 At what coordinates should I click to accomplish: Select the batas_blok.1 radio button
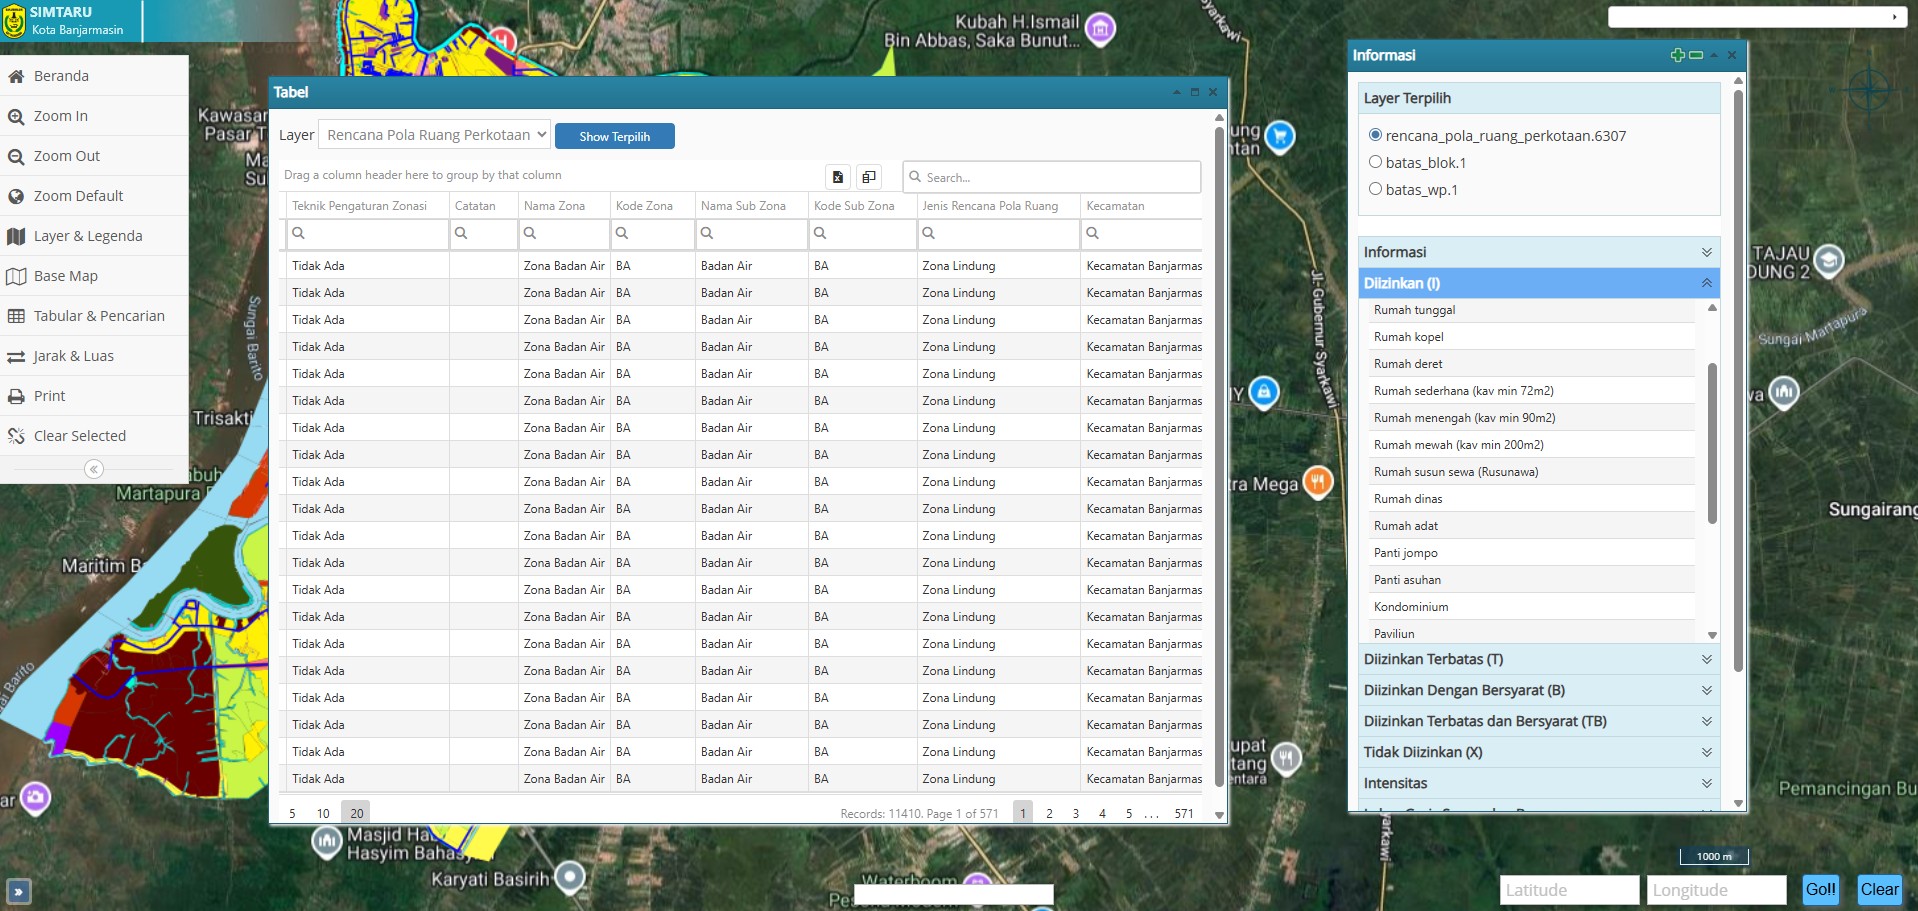[x=1375, y=162]
